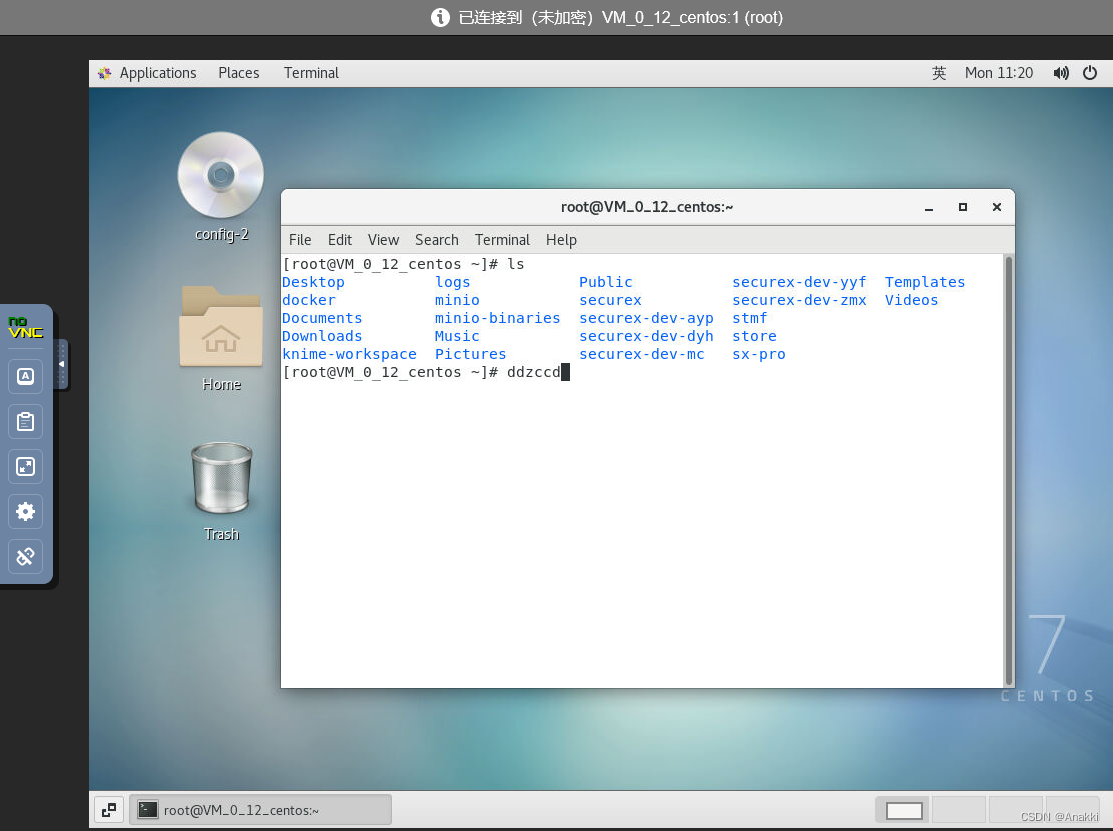1113x831 pixels.
Task: Open the noVNC clipboard panel
Action: (x=25, y=421)
